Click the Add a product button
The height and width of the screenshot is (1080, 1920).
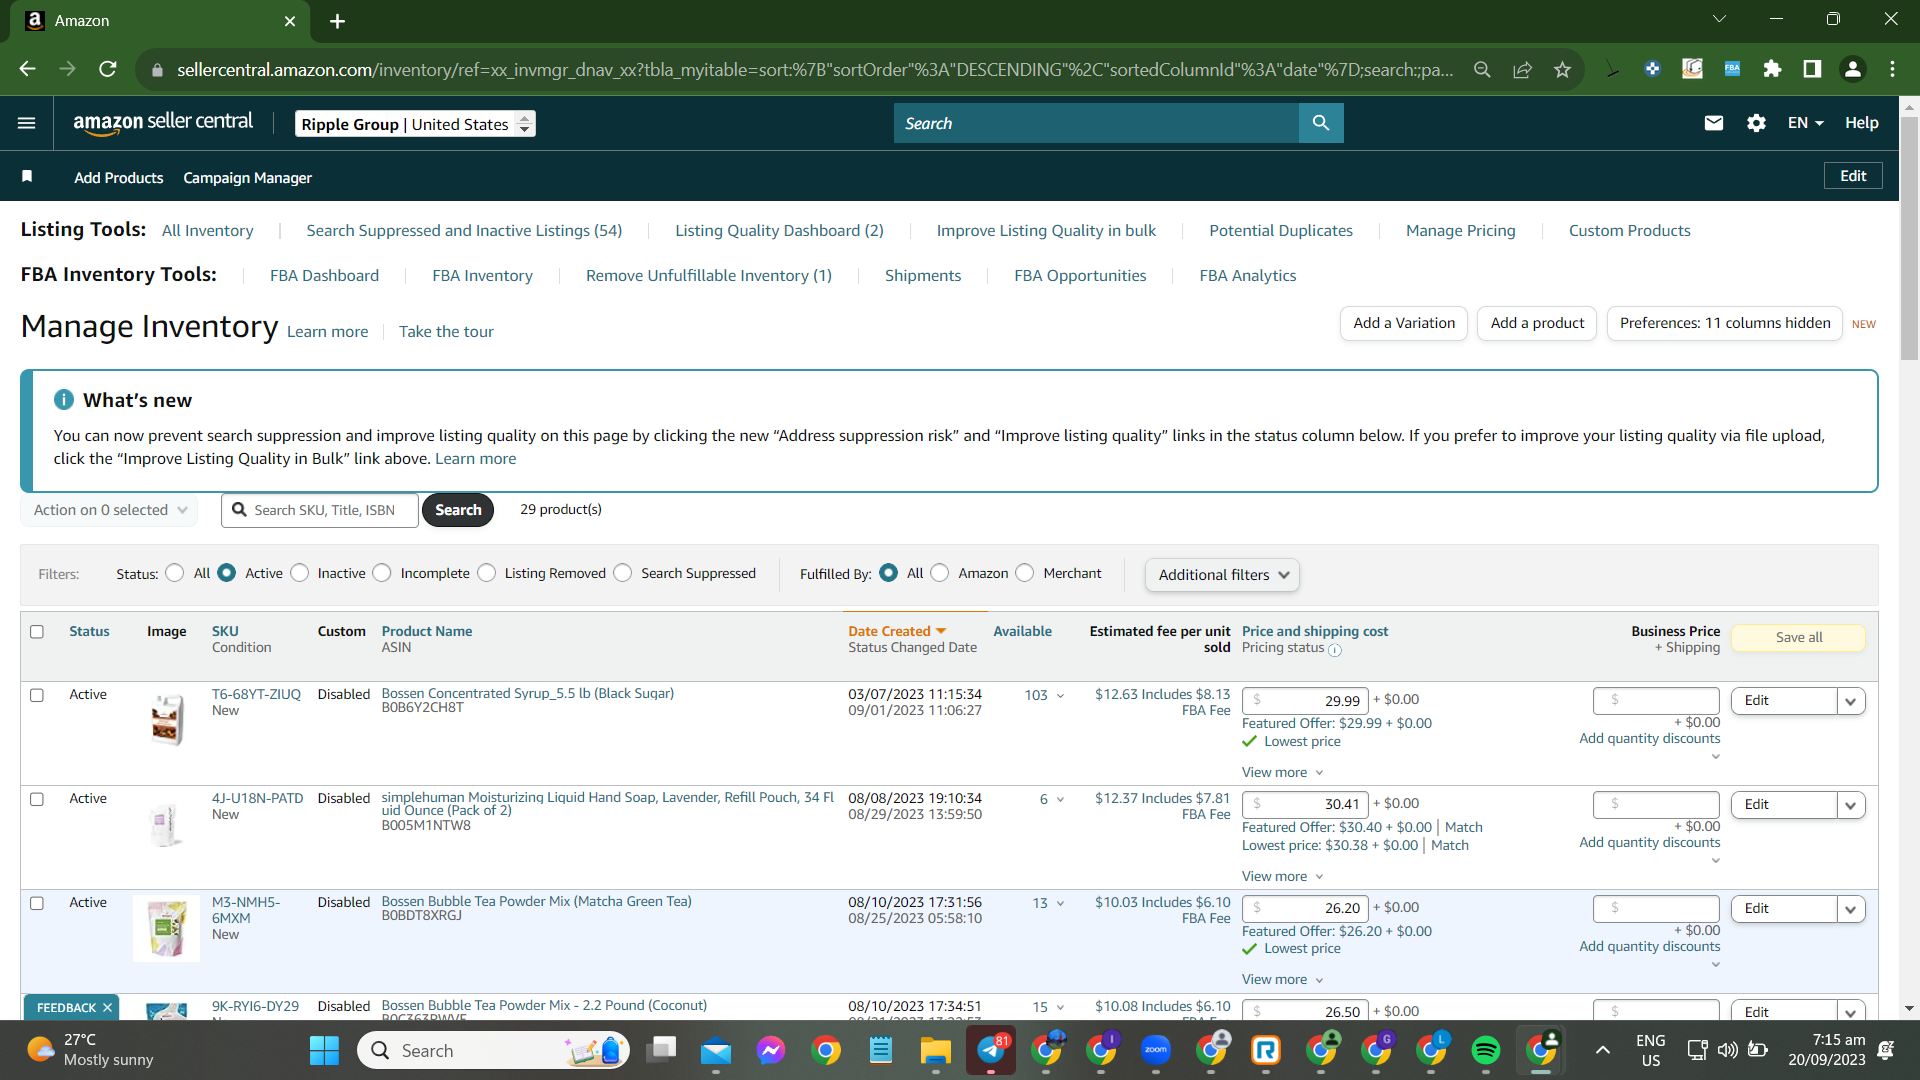tap(1537, 323)
